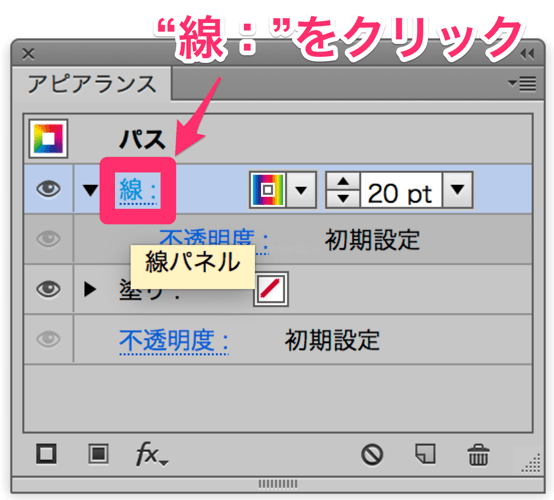Open the Appearance panel flyout menu
The image size is (554, 500).
click(523, 83)
